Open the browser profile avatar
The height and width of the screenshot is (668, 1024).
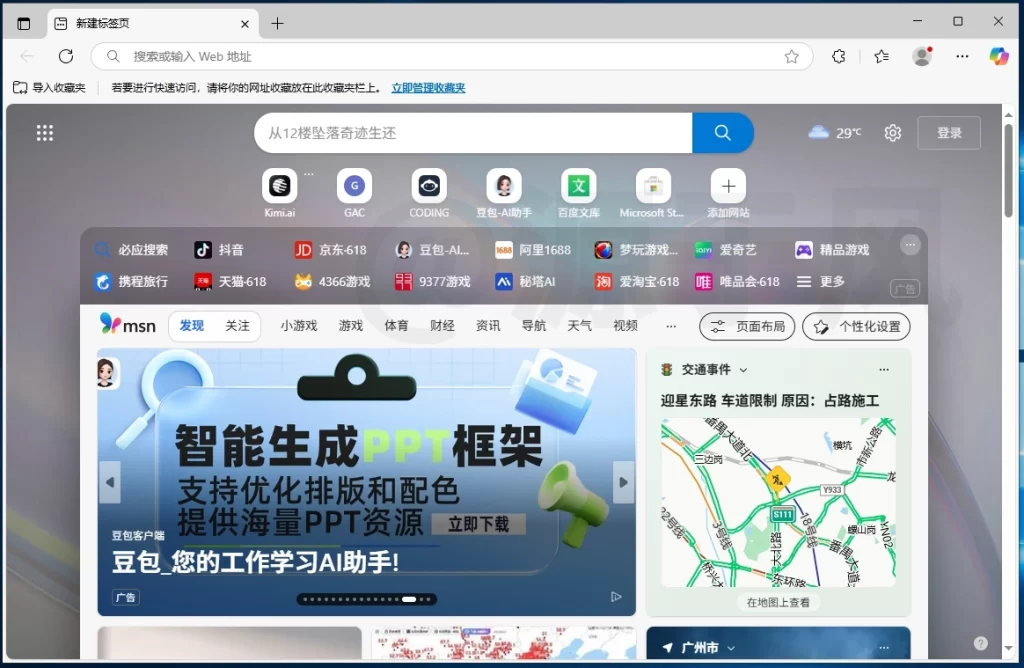pos(922,56)
